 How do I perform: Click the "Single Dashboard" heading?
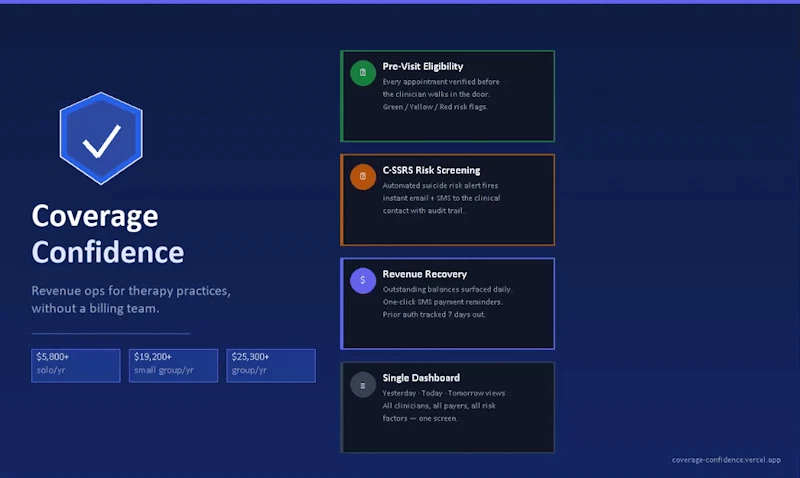(421, 378)
